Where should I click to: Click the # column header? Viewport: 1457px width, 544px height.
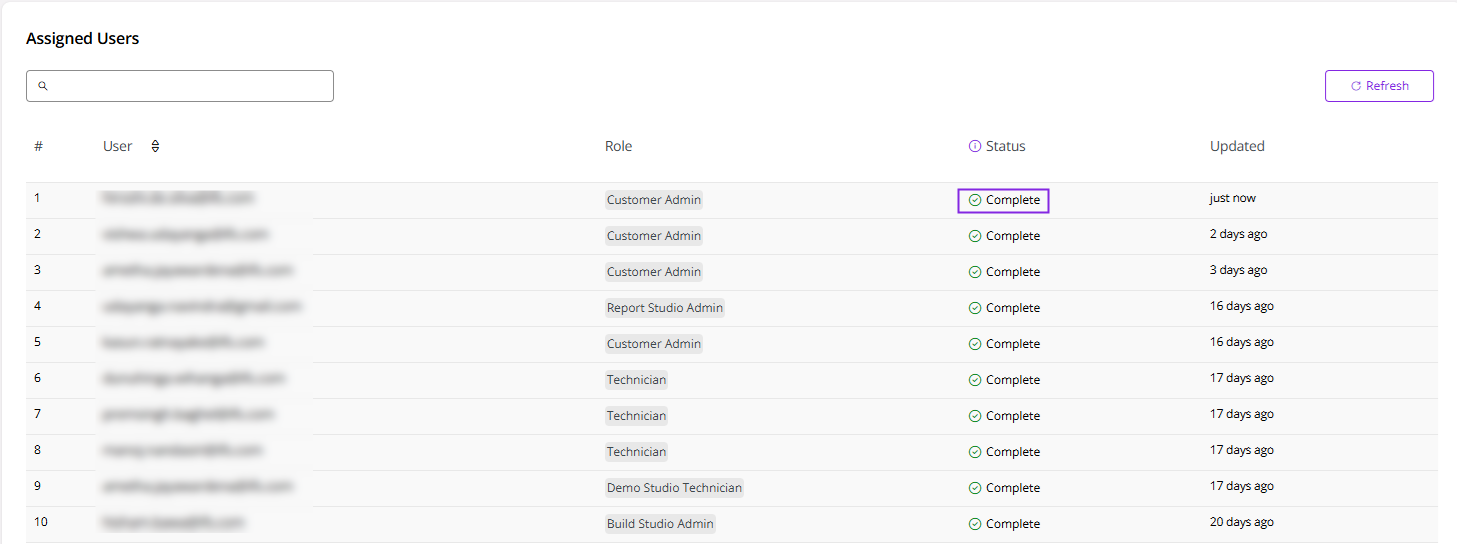pos(38,146)
